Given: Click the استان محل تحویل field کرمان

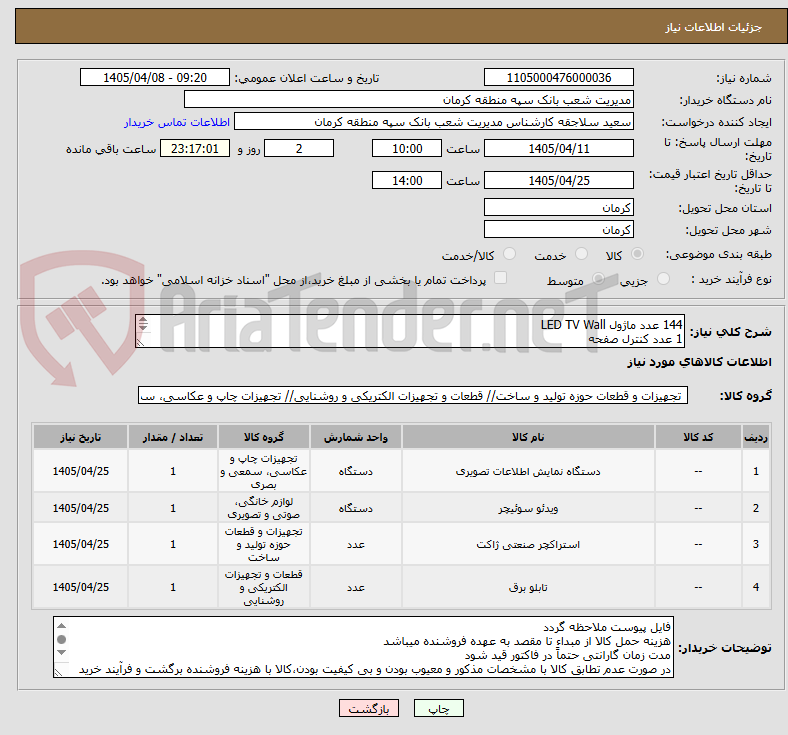Looking at the screenshot, I should coord(558,207).
